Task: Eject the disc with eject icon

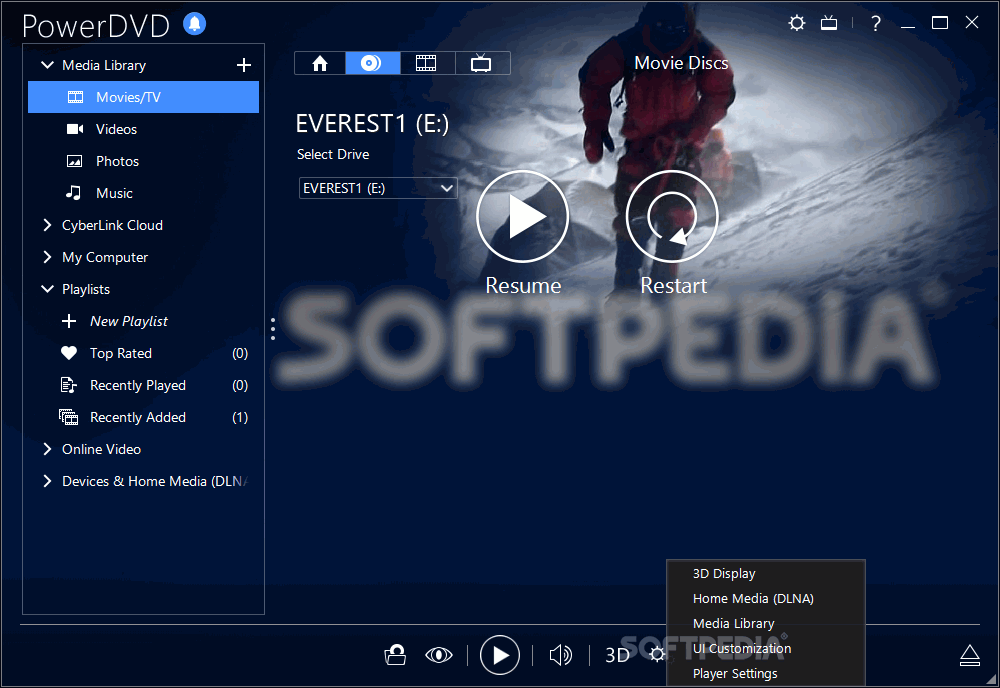Action: pyautogui.click(x=970, y=655)
